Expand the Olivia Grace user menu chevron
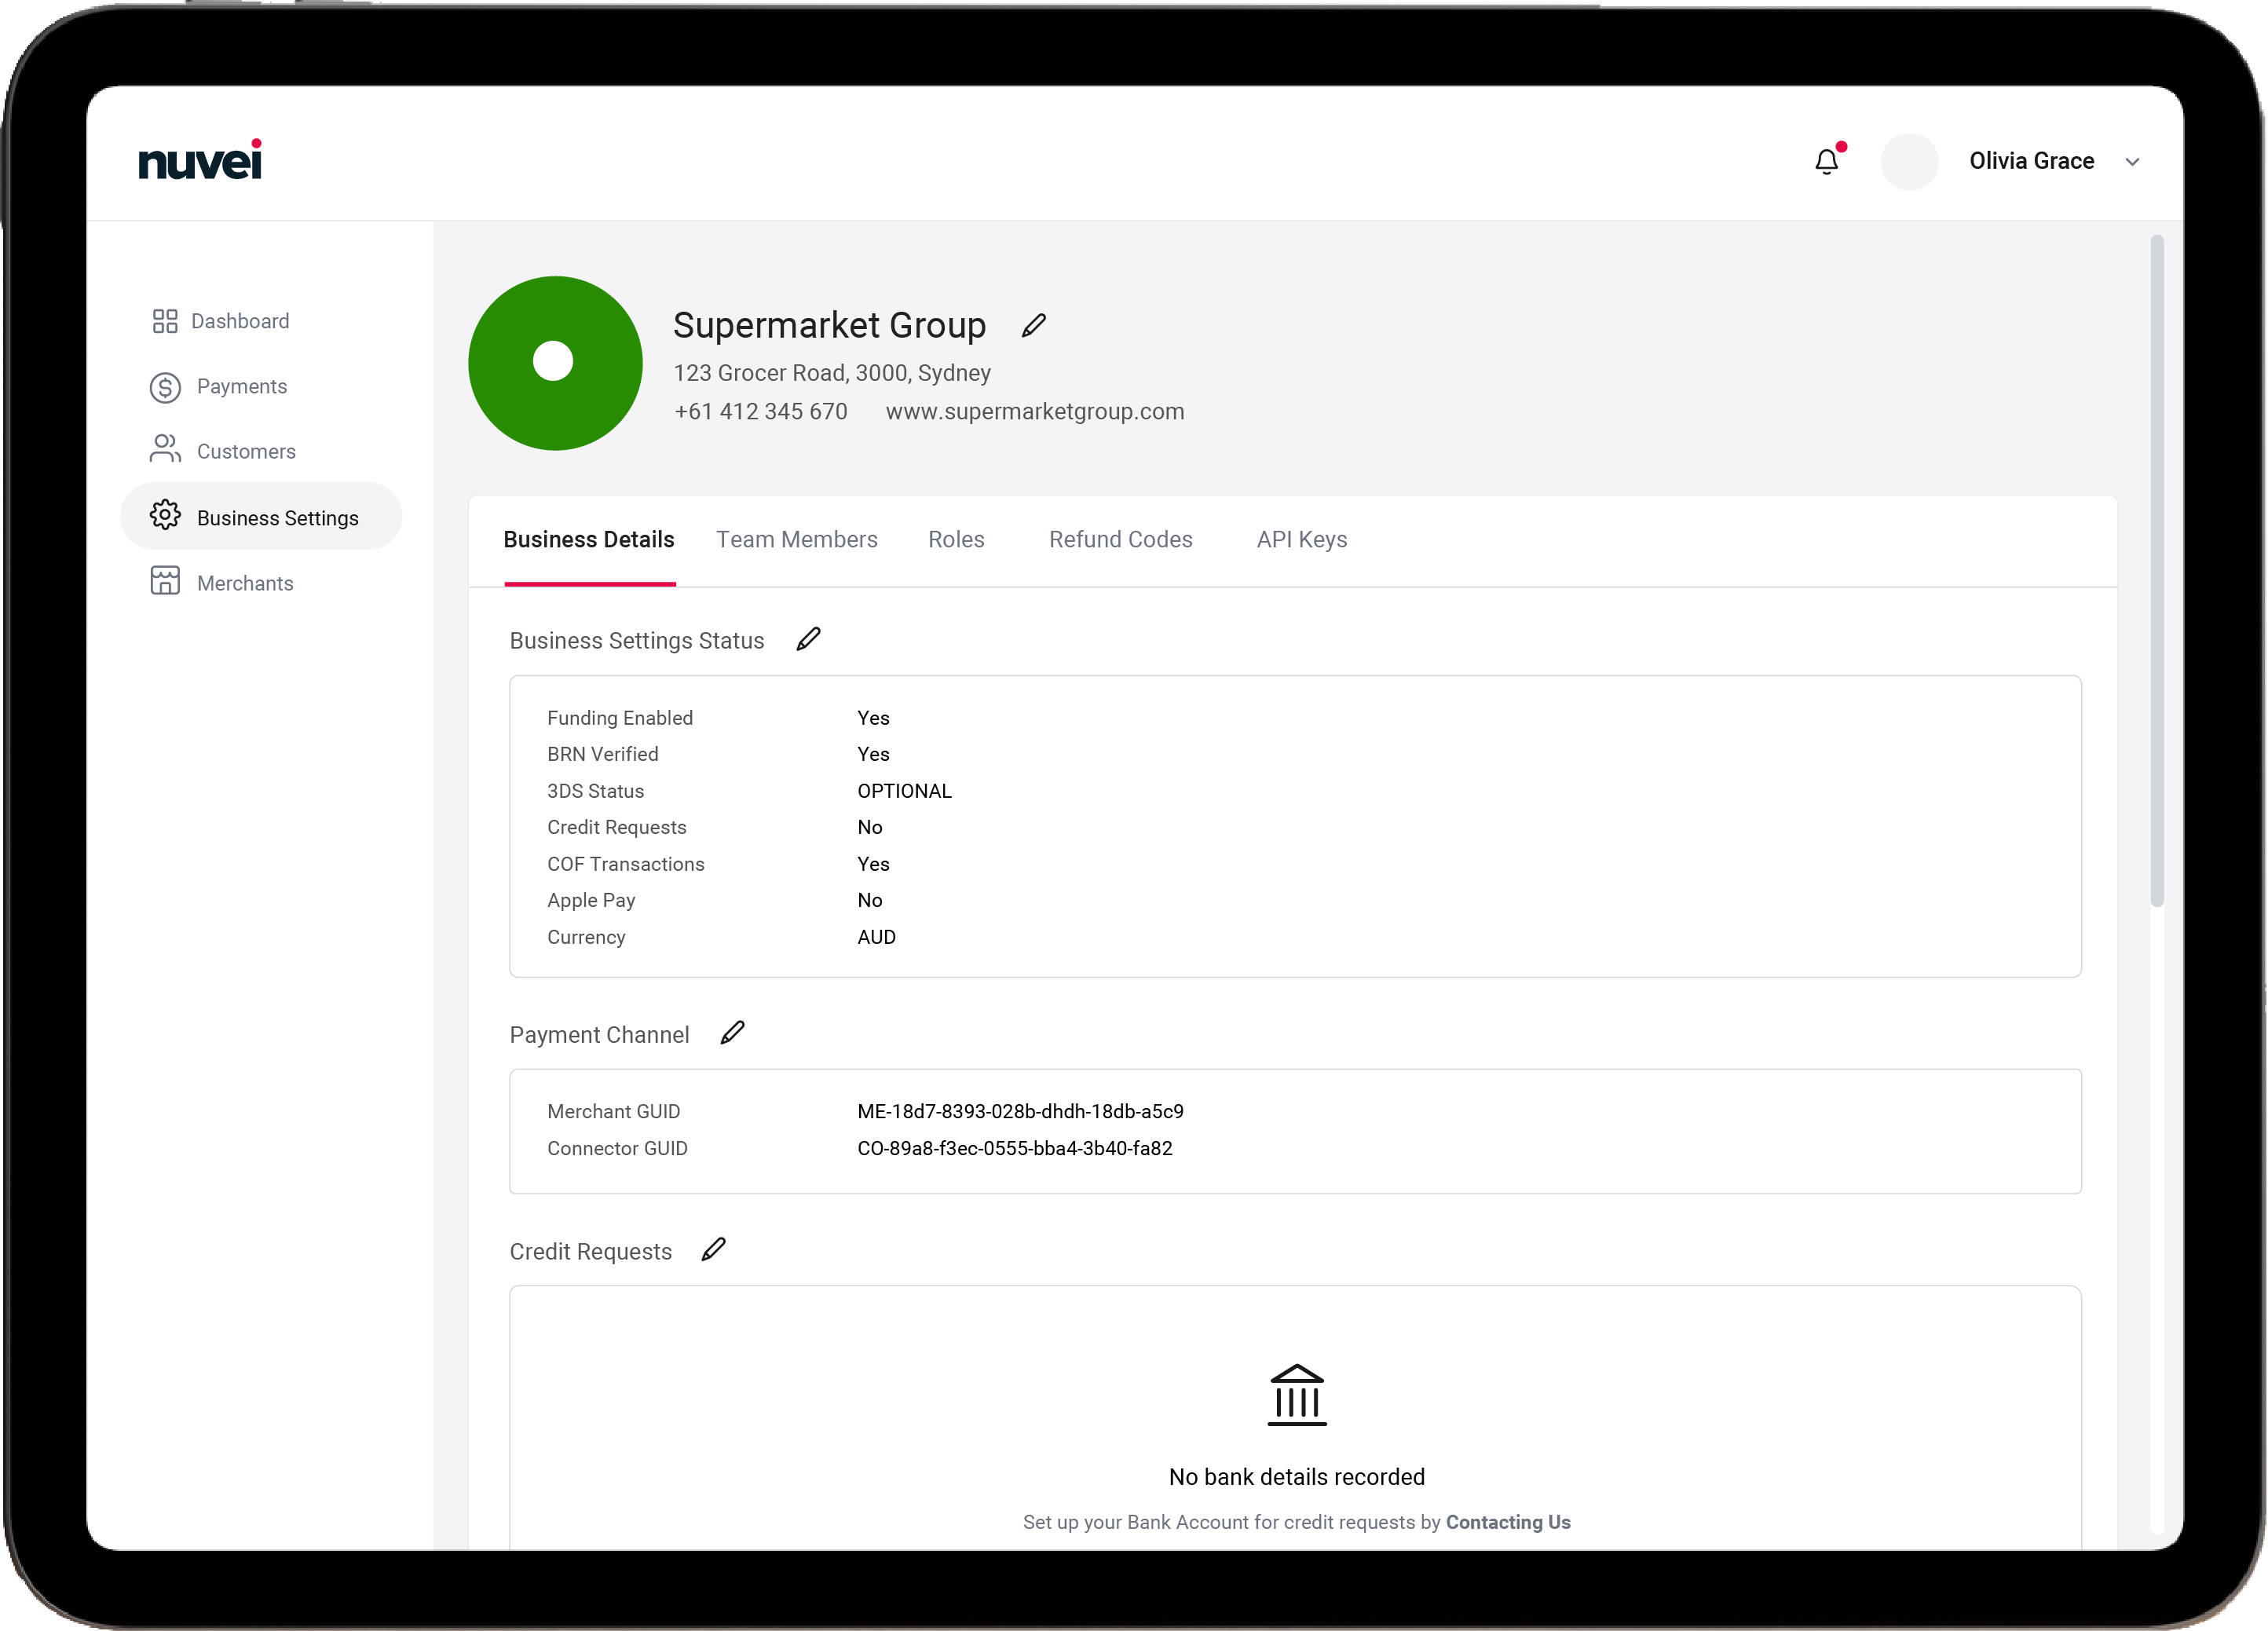This screenshot has width=2268, height=1631. (x=2132, y=162)
